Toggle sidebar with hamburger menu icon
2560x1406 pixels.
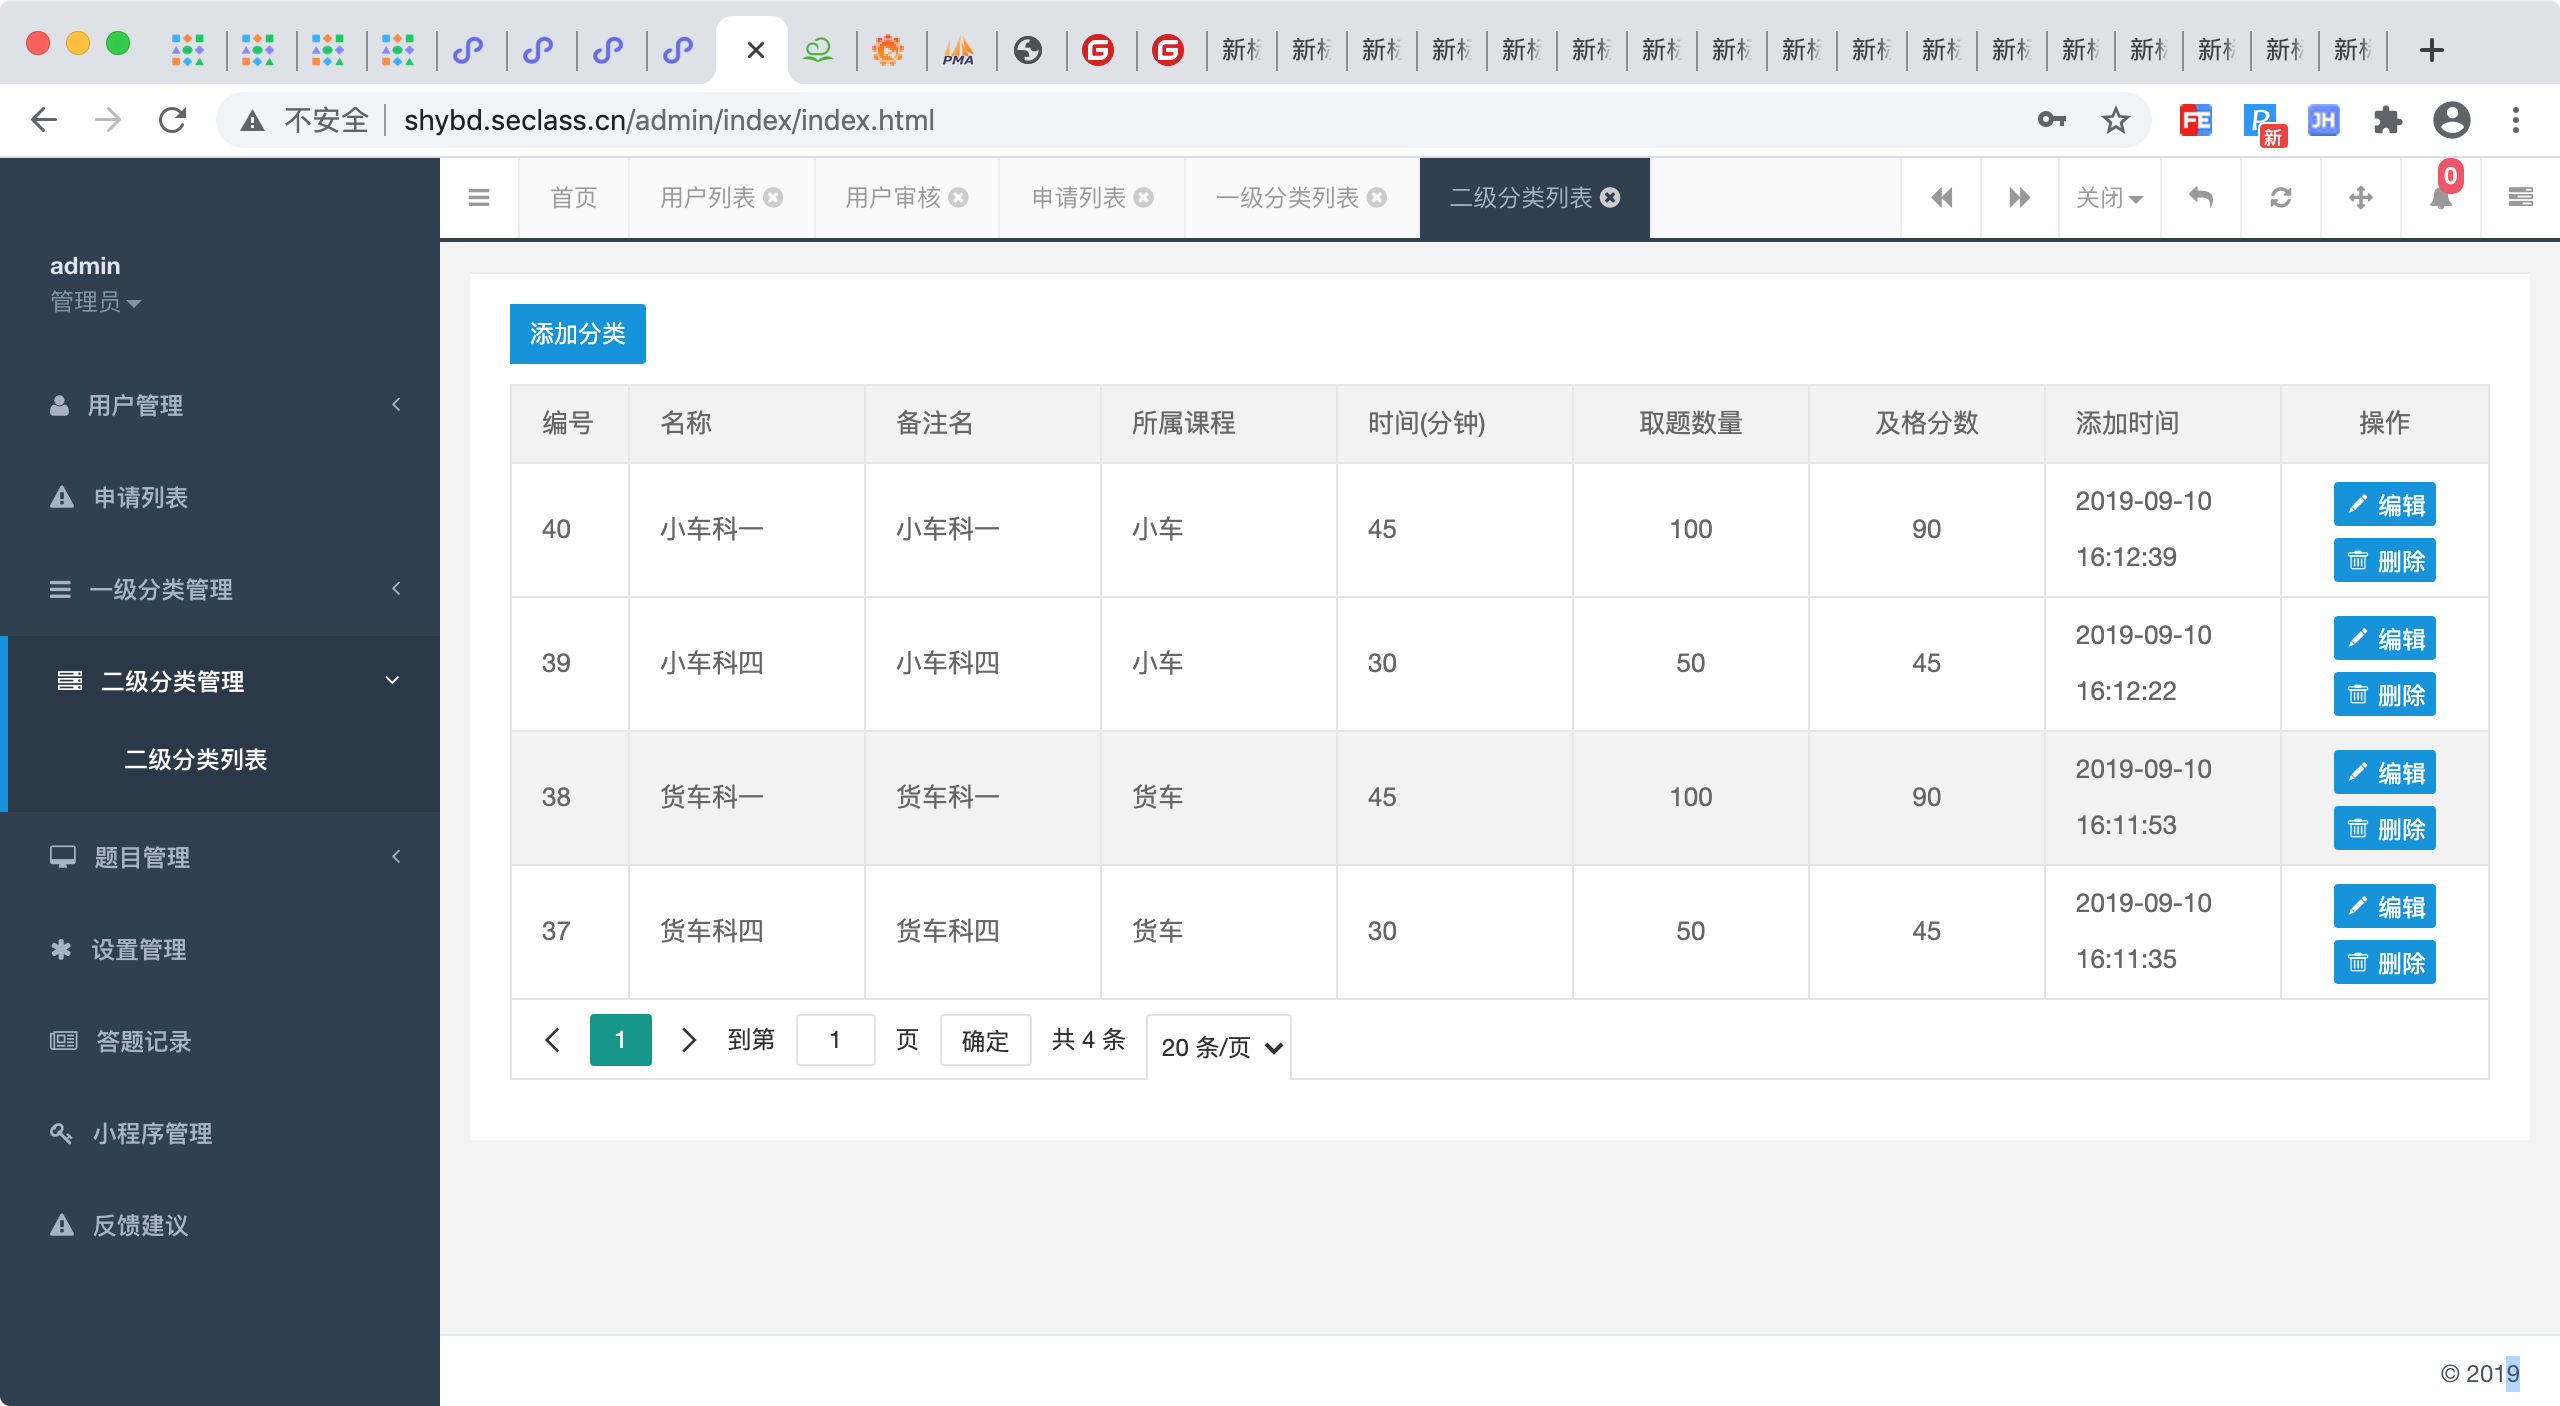point(479,198)
